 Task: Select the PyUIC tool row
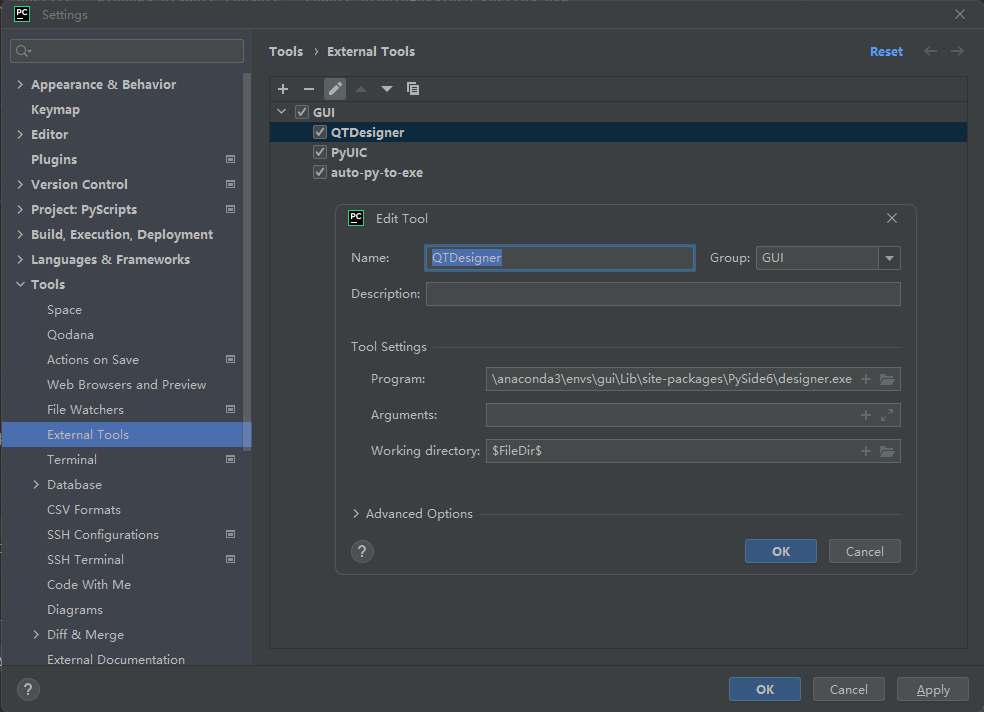618,152
